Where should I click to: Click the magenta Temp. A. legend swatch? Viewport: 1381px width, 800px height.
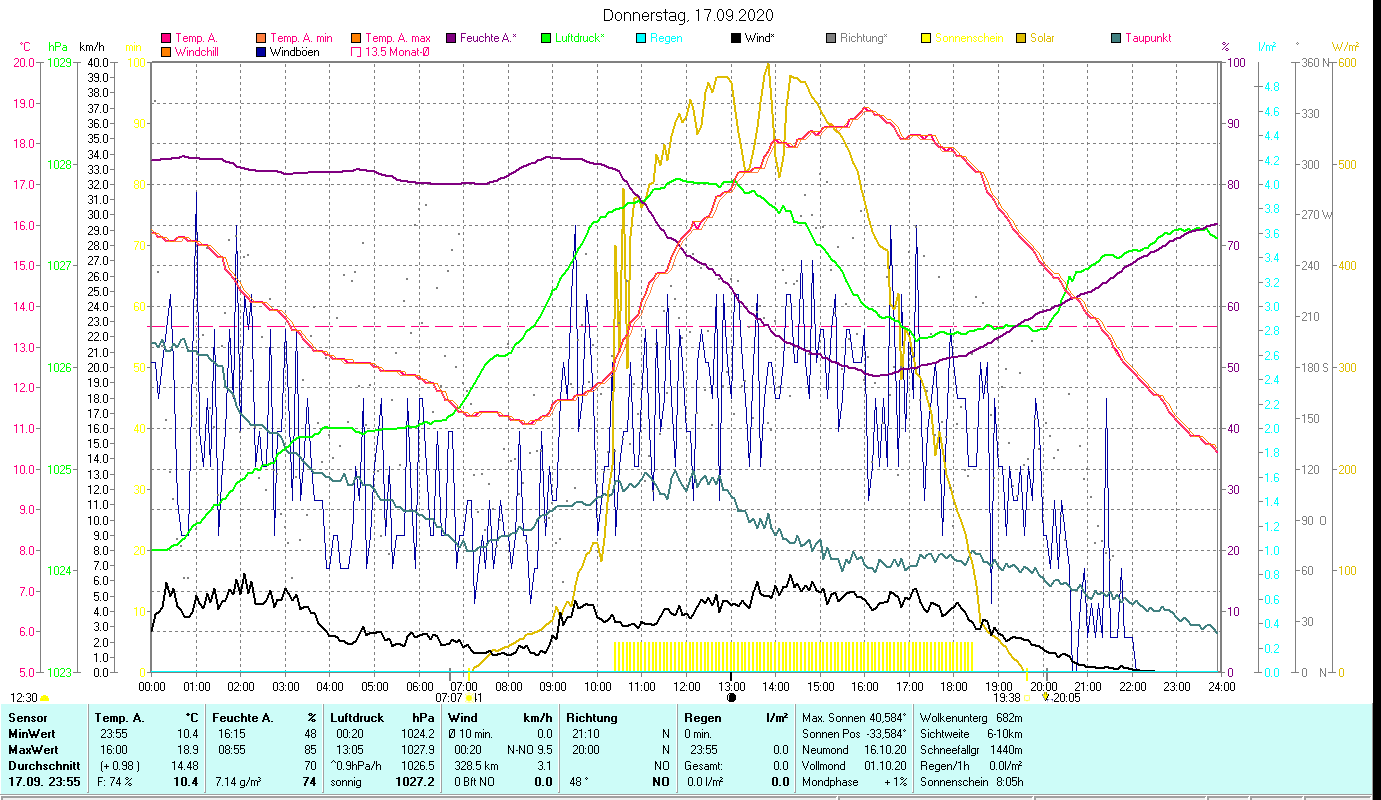coord(166,38)
